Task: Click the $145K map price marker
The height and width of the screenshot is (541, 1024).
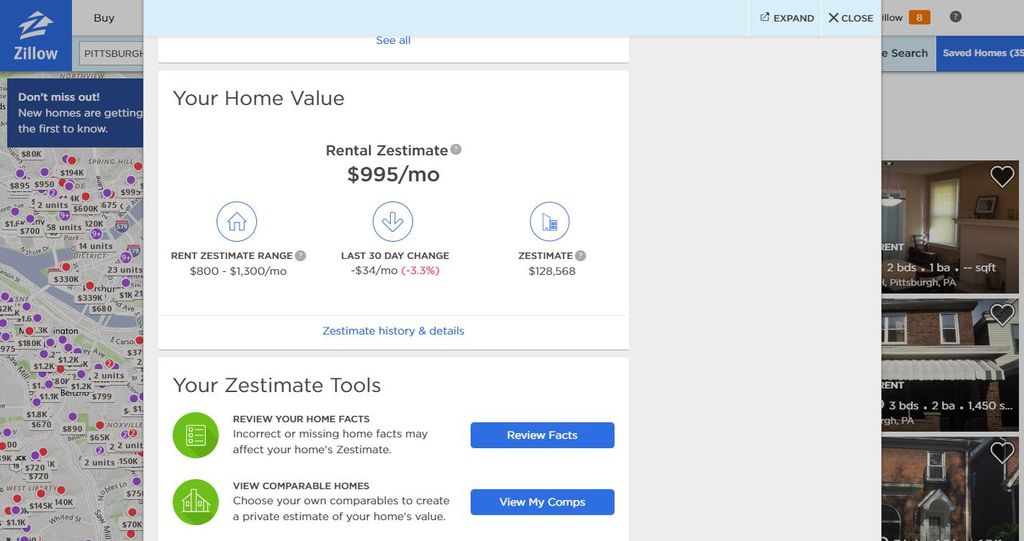Action: tap(40, 506)
